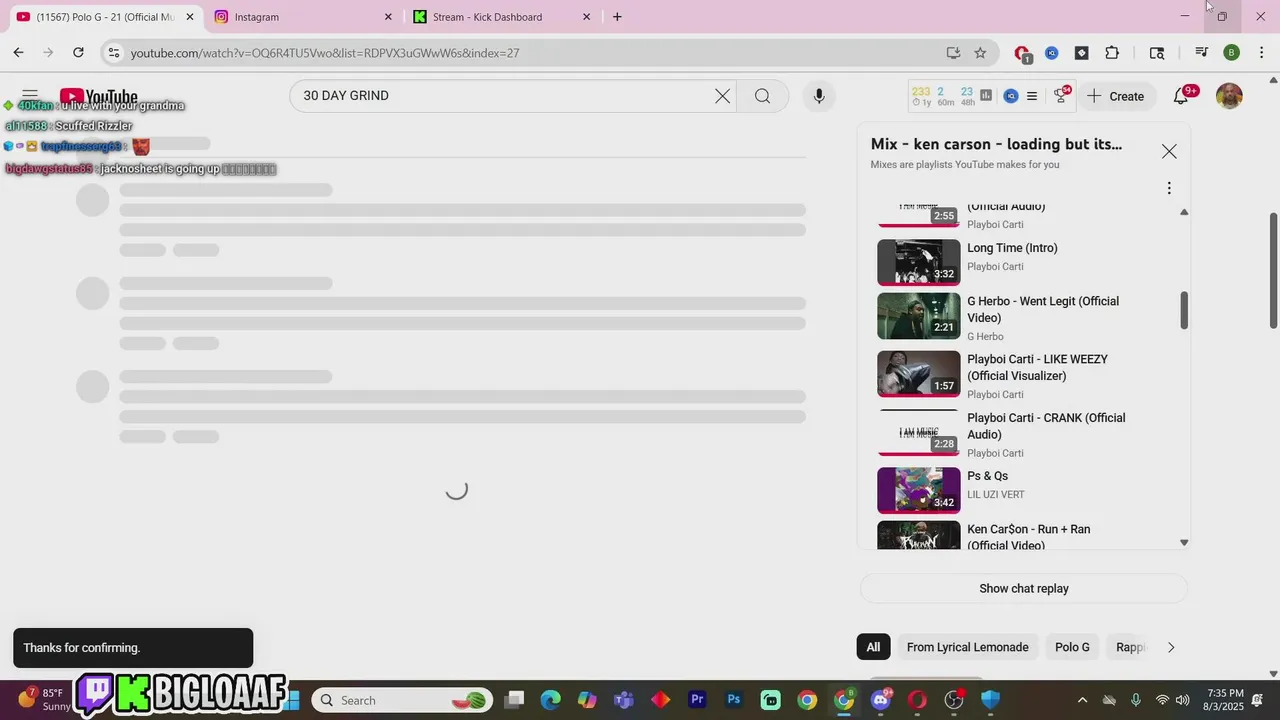Click the Windows taskbar Search box
The height and width of the screenshot is (720, 1280).
404,700
